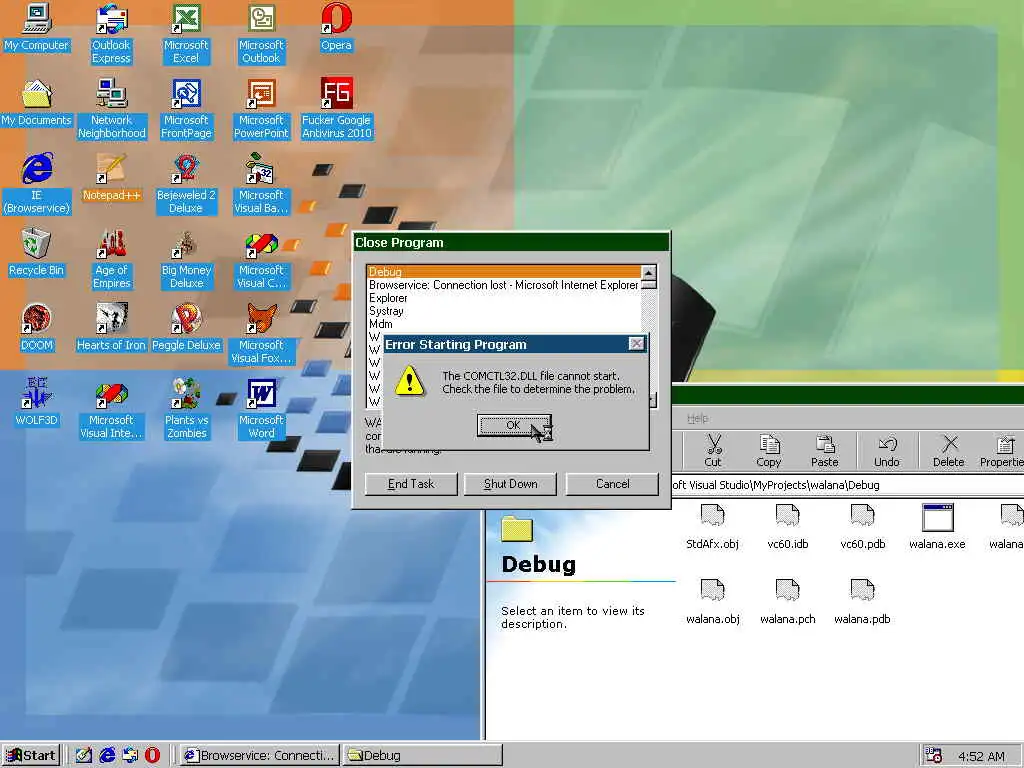Viewport: 1024px width, 768px height.
Task: Click Copy in Debug window toolbar
Action: (x=769, y=451)
